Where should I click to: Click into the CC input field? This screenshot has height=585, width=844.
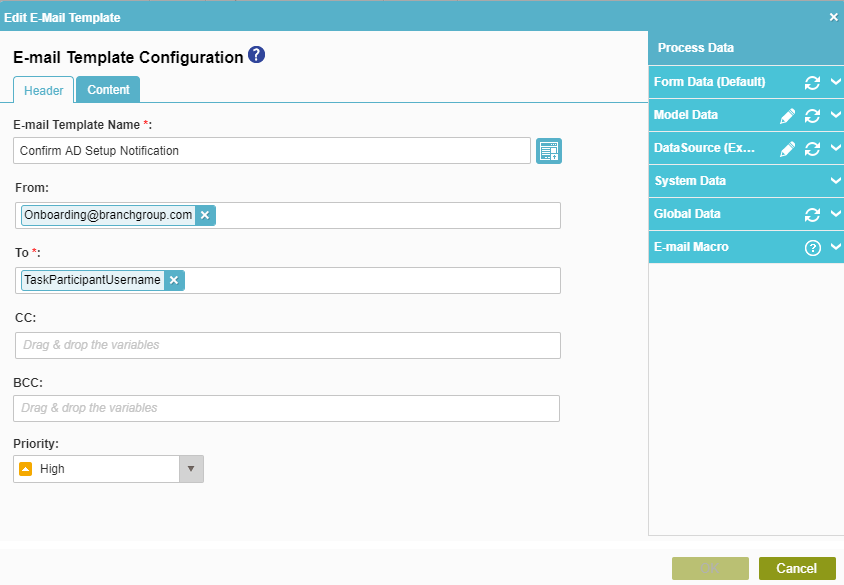287,345
